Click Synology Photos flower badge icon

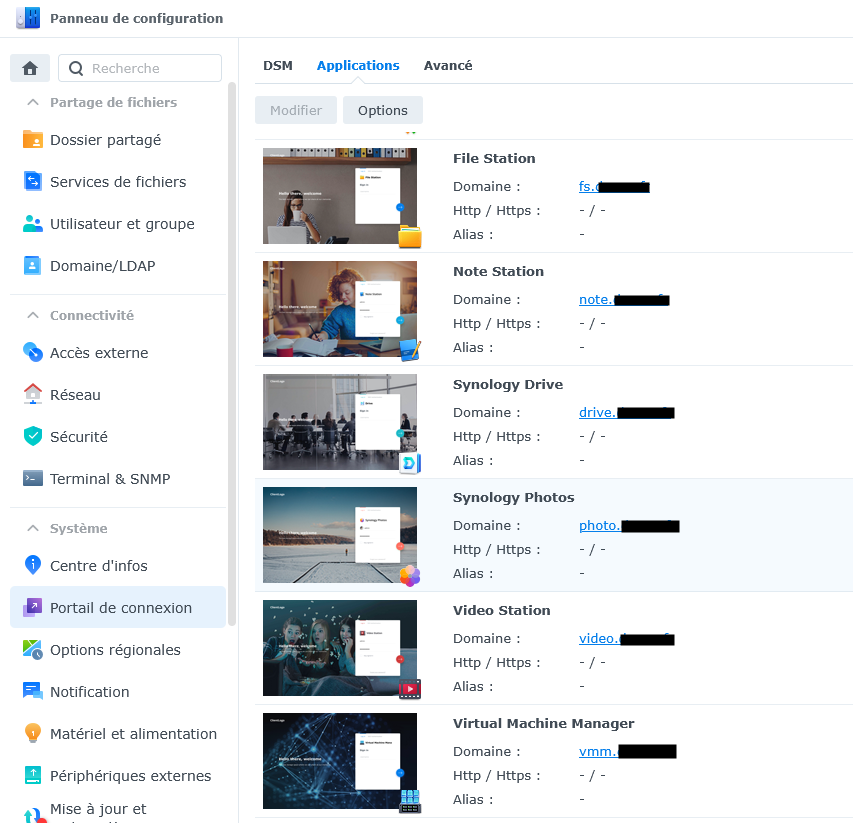pos(410,576)
